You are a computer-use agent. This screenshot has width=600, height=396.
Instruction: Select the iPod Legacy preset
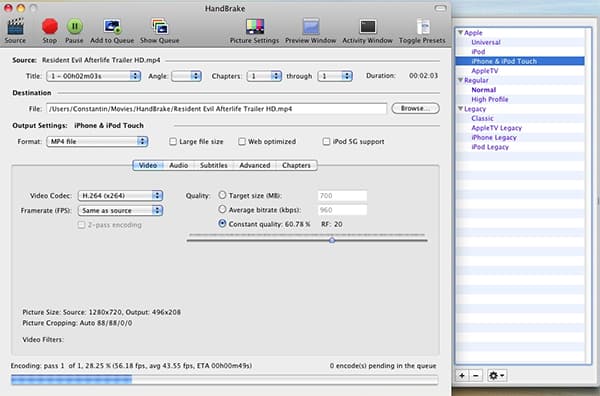tap(490, 147)
